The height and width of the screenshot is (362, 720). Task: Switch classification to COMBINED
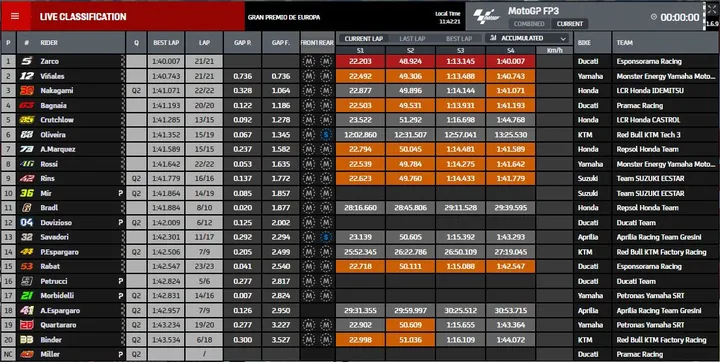tap(529, 24)
